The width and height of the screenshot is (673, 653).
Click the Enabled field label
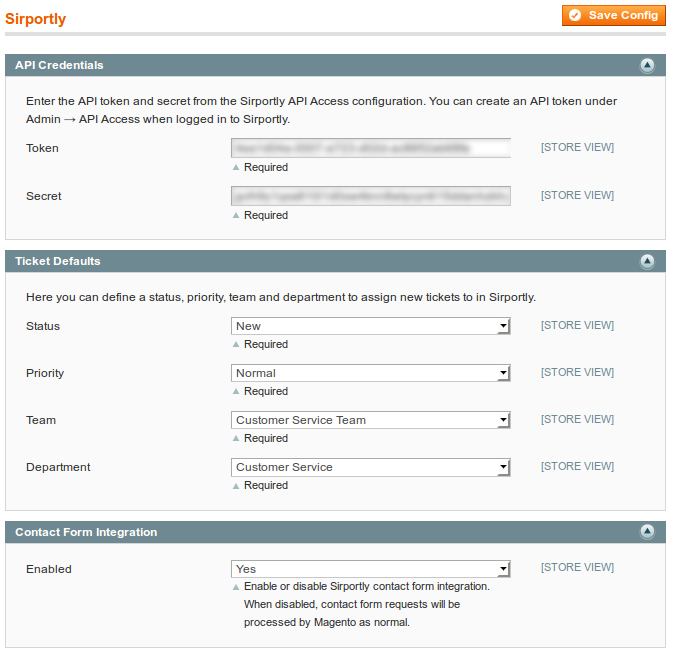(x=49, y=569)
